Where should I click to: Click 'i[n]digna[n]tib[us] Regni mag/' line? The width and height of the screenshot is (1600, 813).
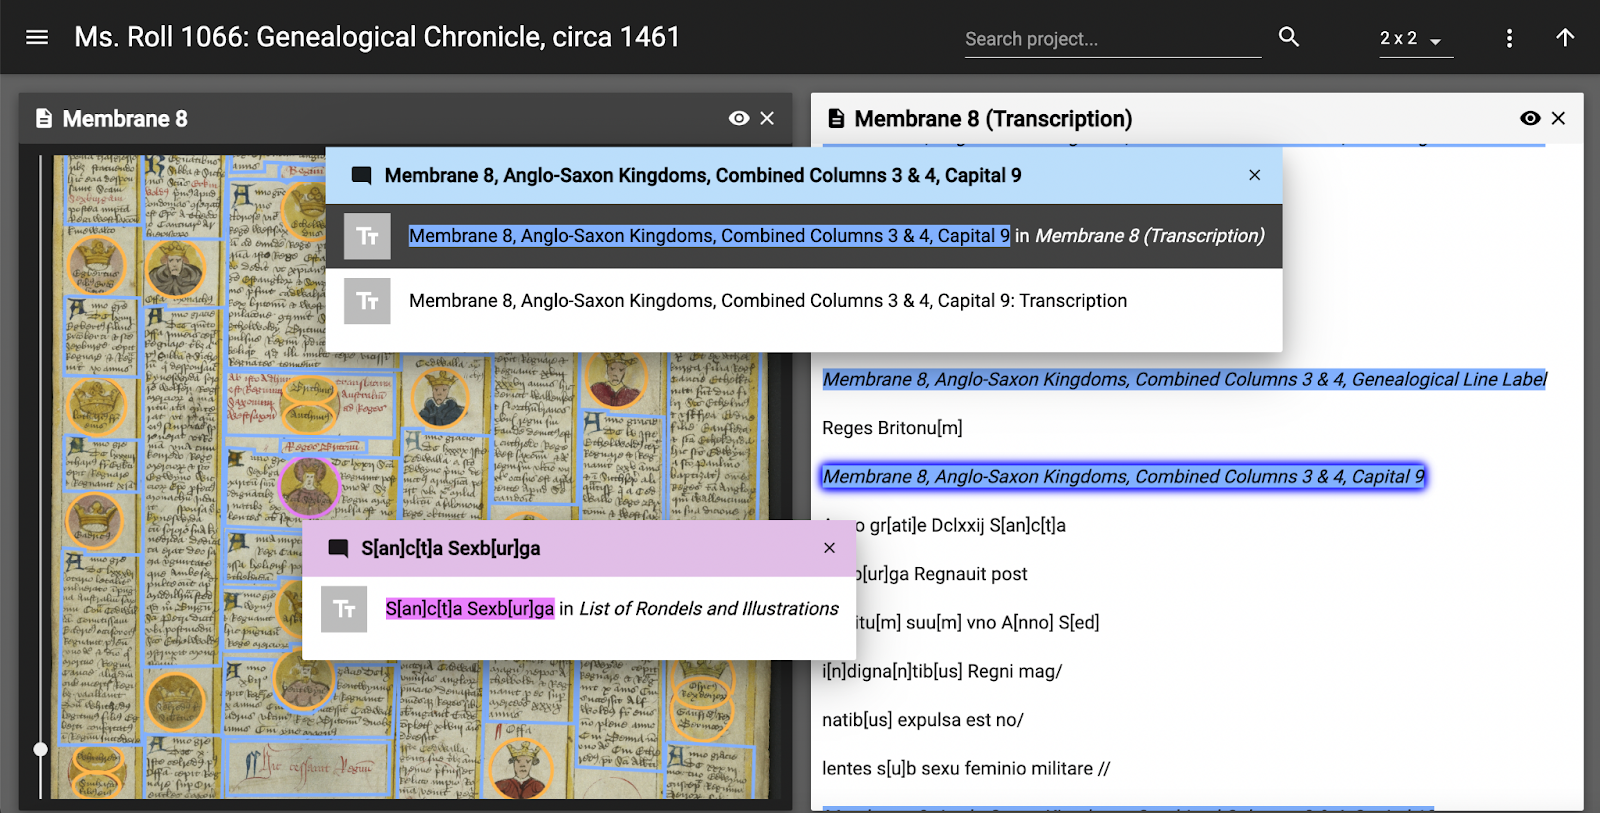(x=942, y=671)
